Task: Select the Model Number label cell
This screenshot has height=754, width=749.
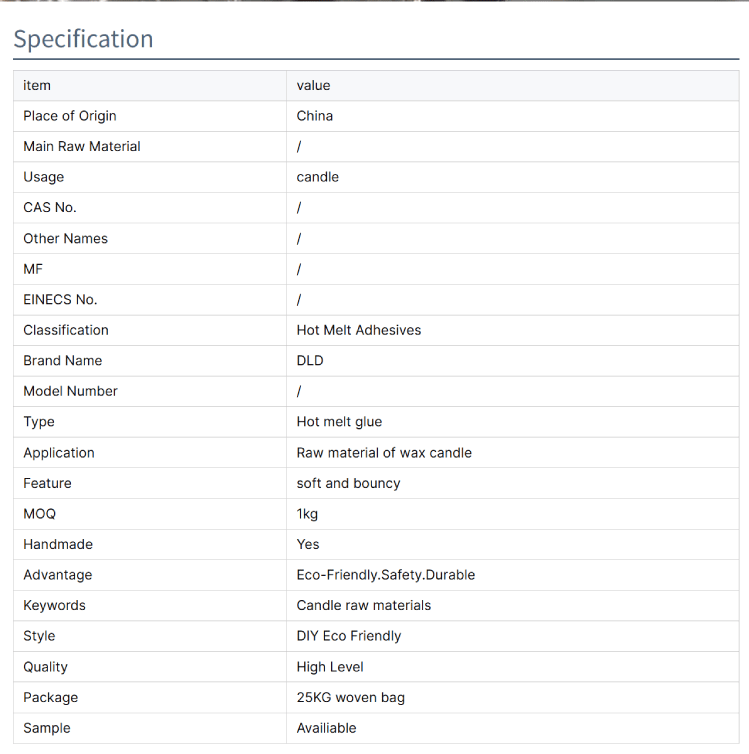Action: (x=70, y=391)
